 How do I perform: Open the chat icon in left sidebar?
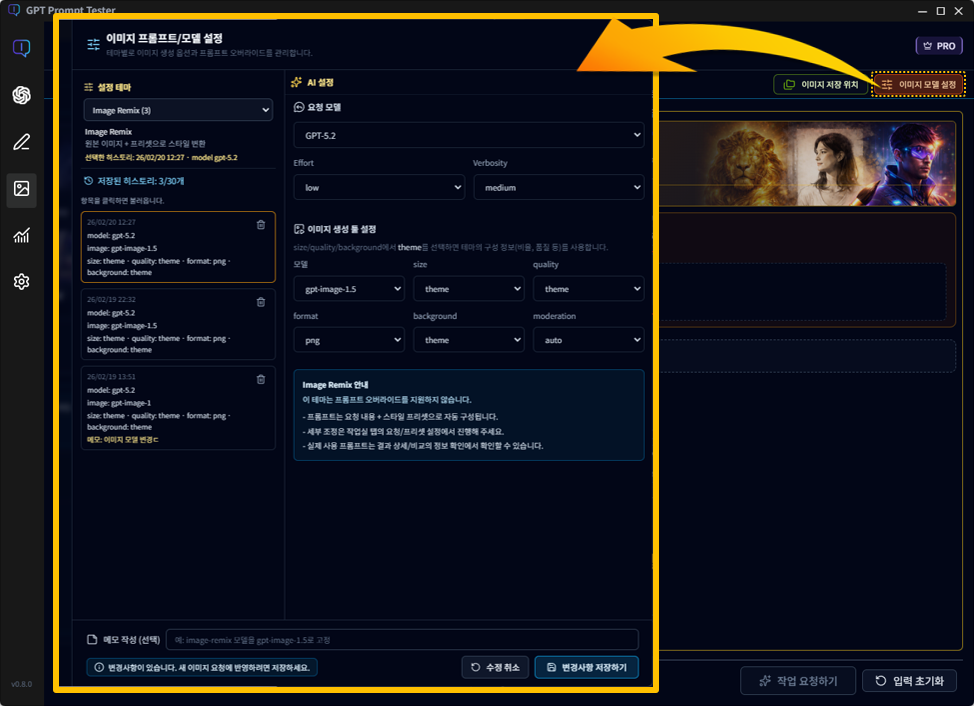coord(21,48)
